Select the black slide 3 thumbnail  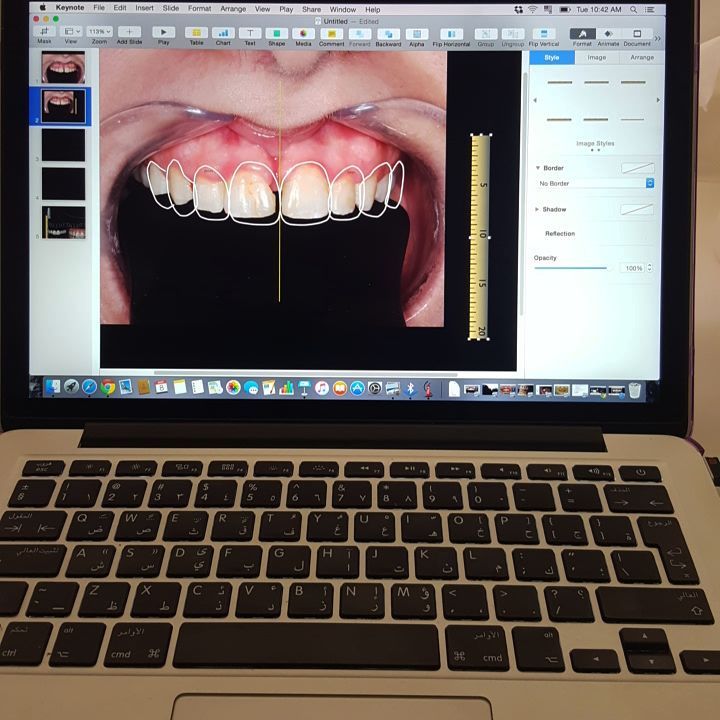coord(63,145)
